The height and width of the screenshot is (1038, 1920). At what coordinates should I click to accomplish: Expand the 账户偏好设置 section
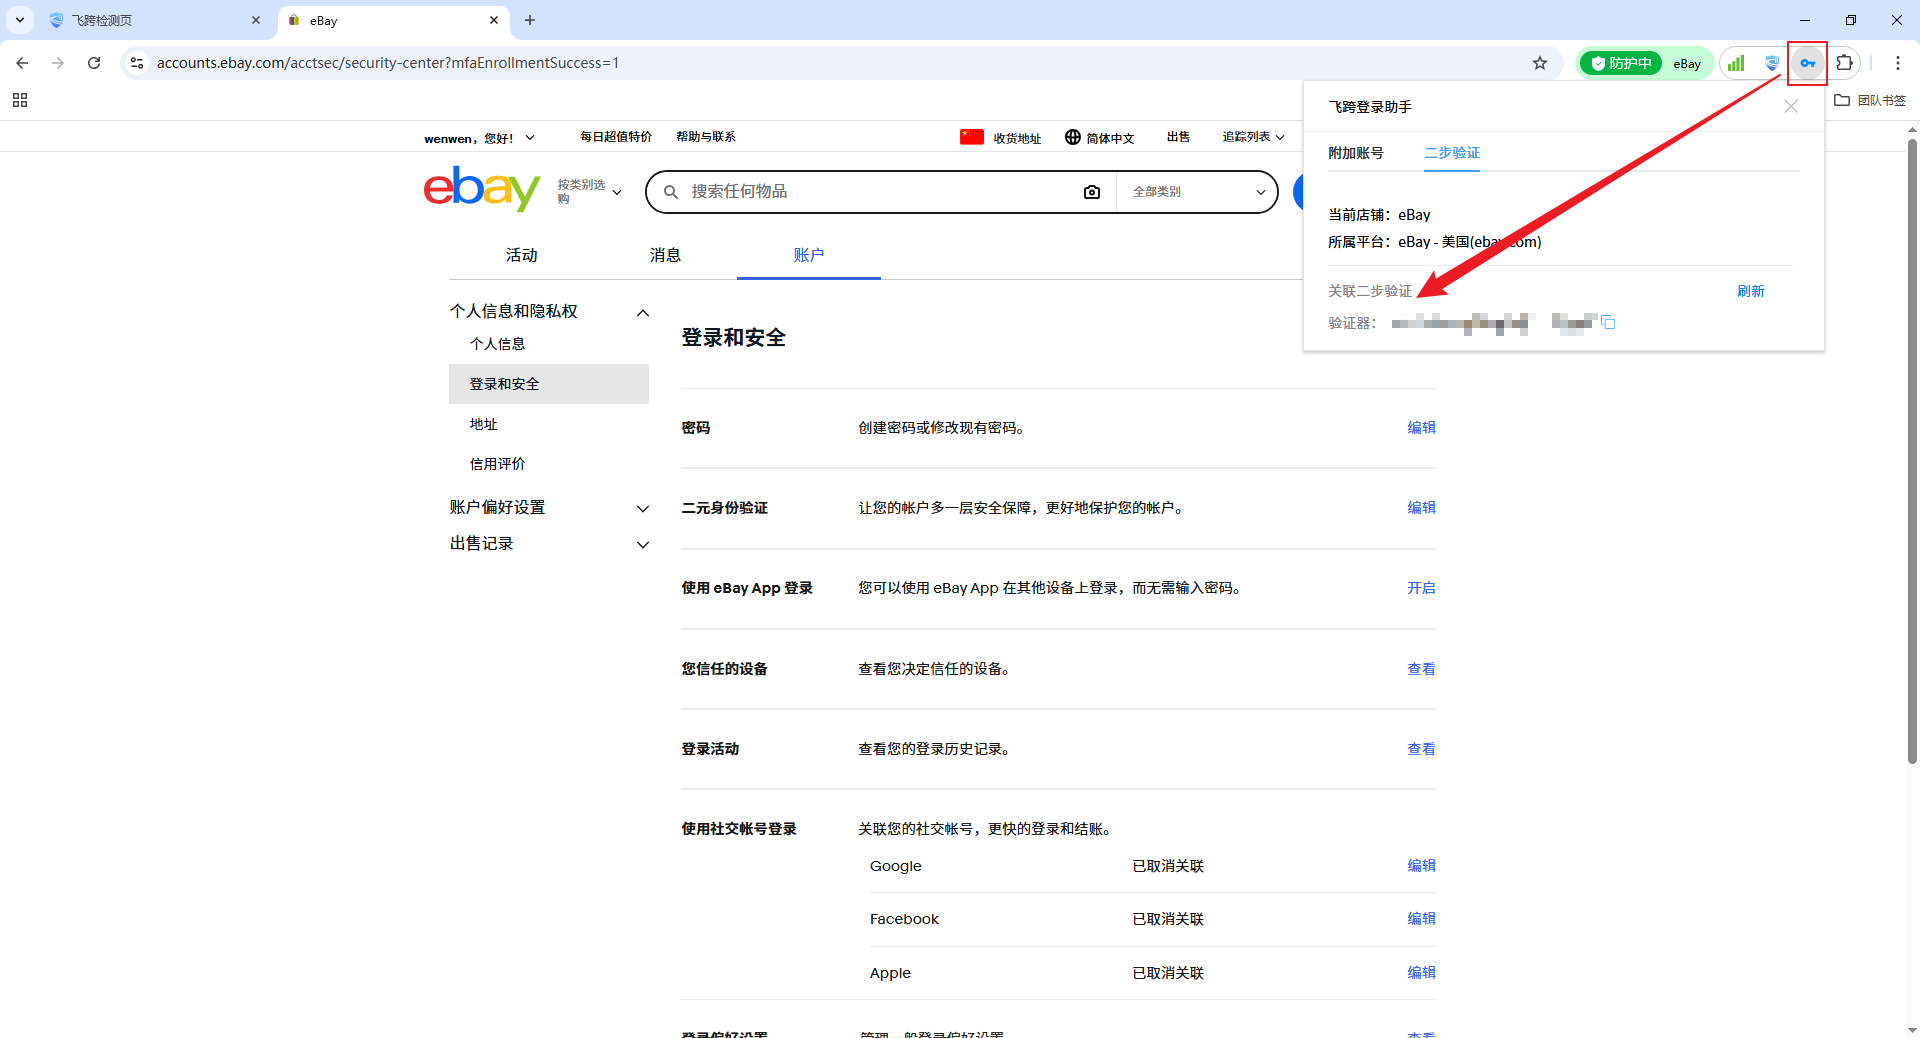549,508
